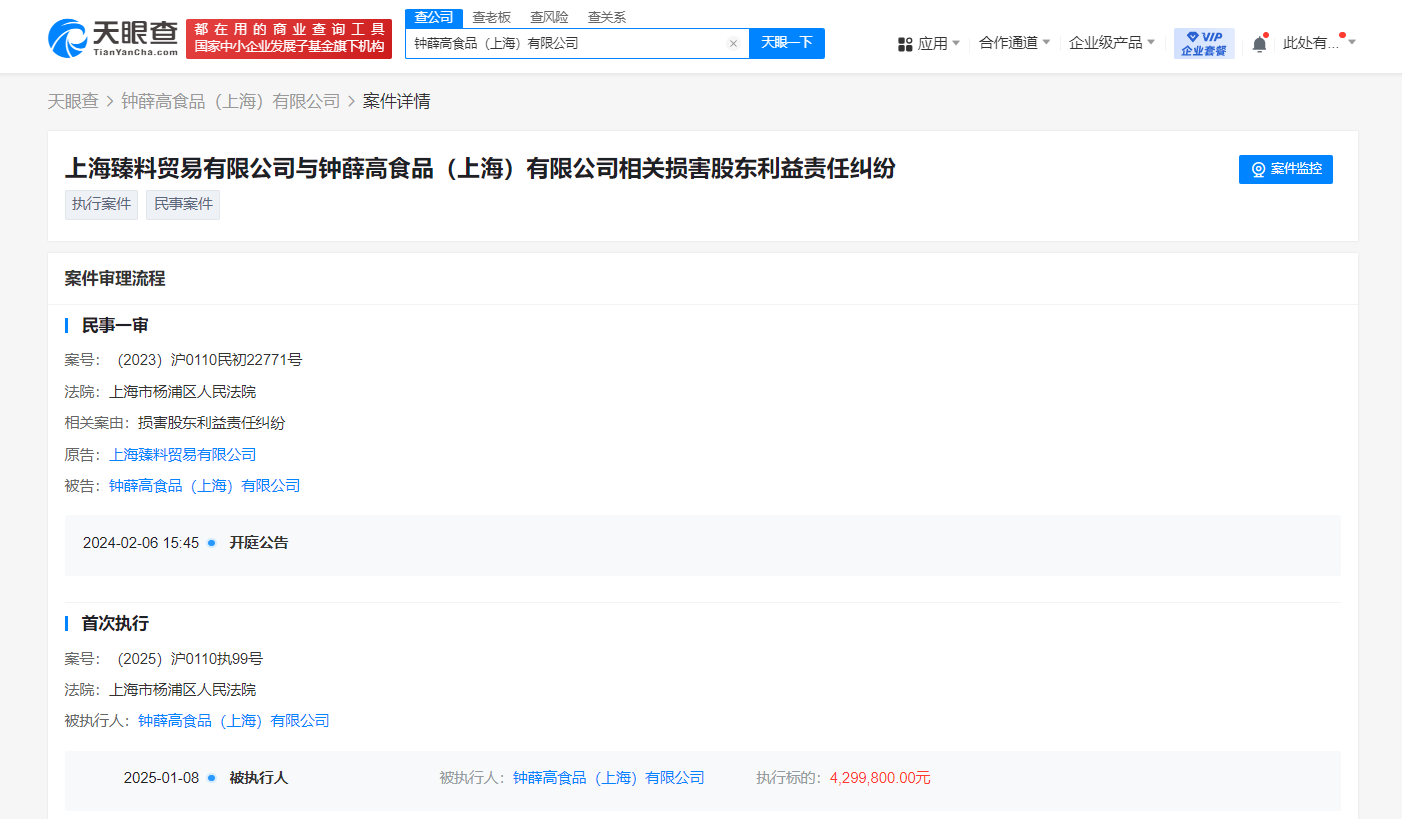Screen dimensions: 1402x819
Task: Click case number (2025) 沪0110执99号
Action: click(187, 658)
